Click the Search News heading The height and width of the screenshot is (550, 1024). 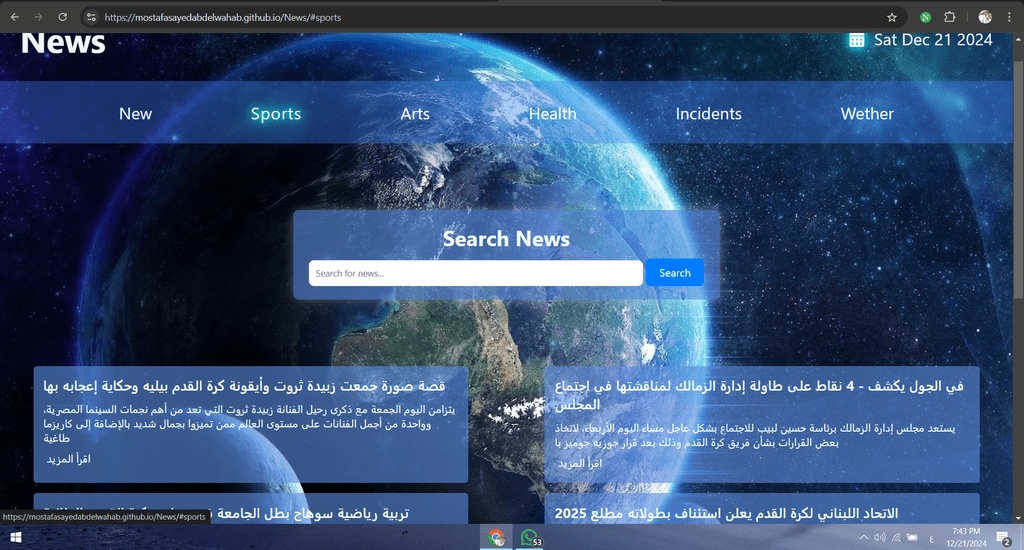506,239
